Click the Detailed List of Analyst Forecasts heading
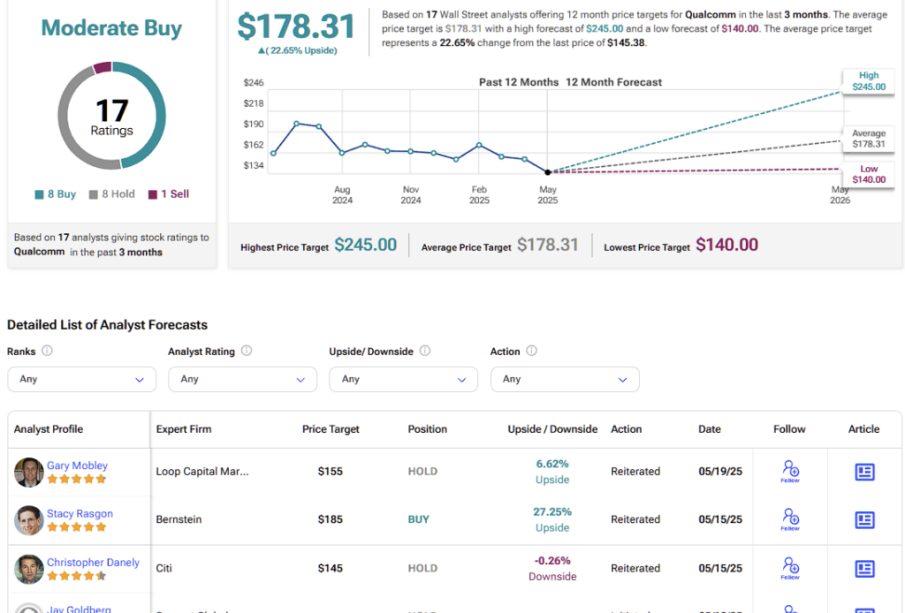The height and width of the screenshot is (613, 905). 107,325
